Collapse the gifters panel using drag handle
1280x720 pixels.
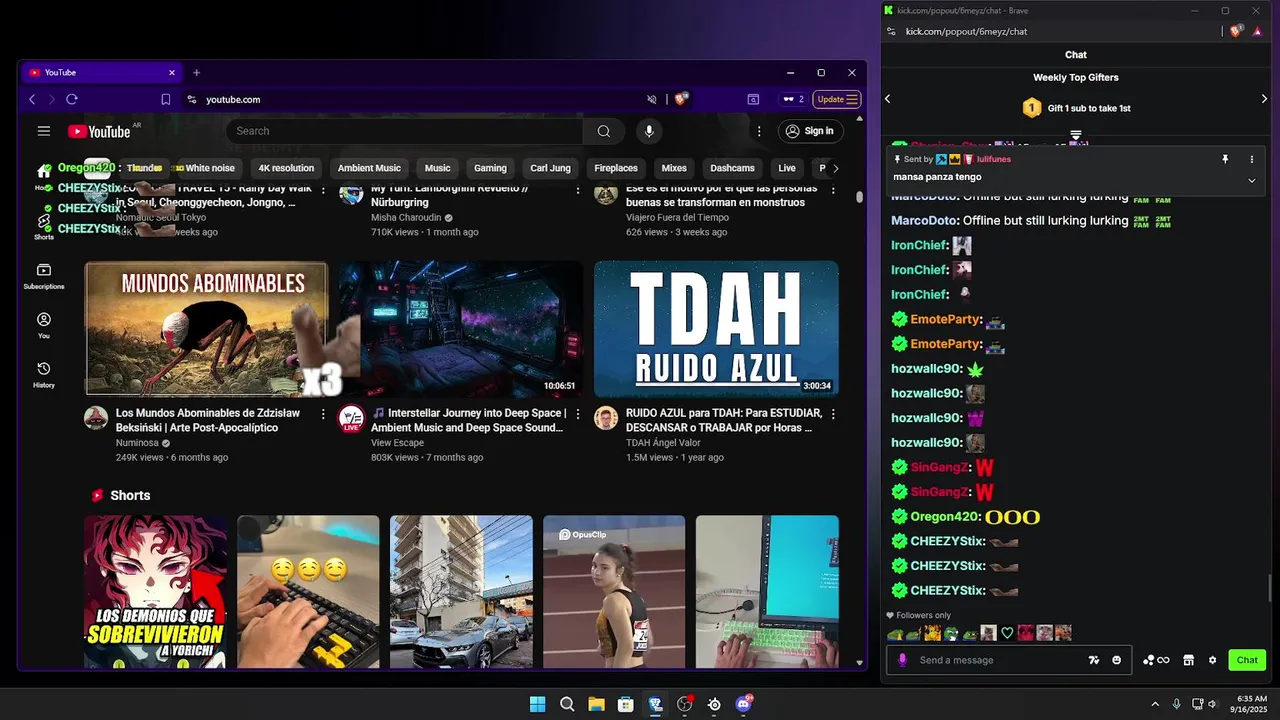[x=1076, y=134]
